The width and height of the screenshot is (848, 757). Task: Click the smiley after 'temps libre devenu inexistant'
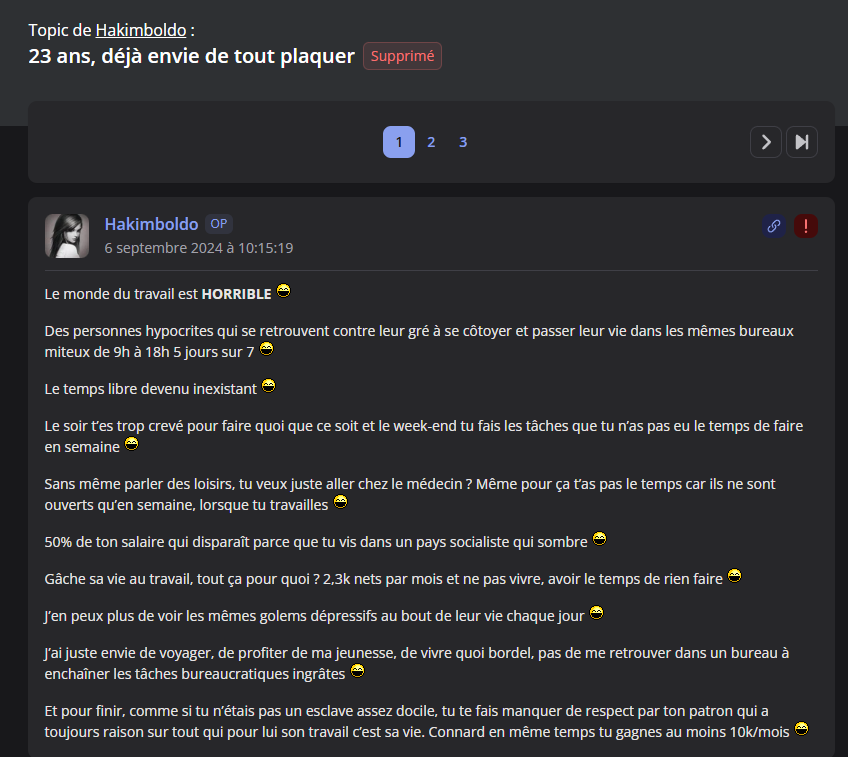pos(269,386)
